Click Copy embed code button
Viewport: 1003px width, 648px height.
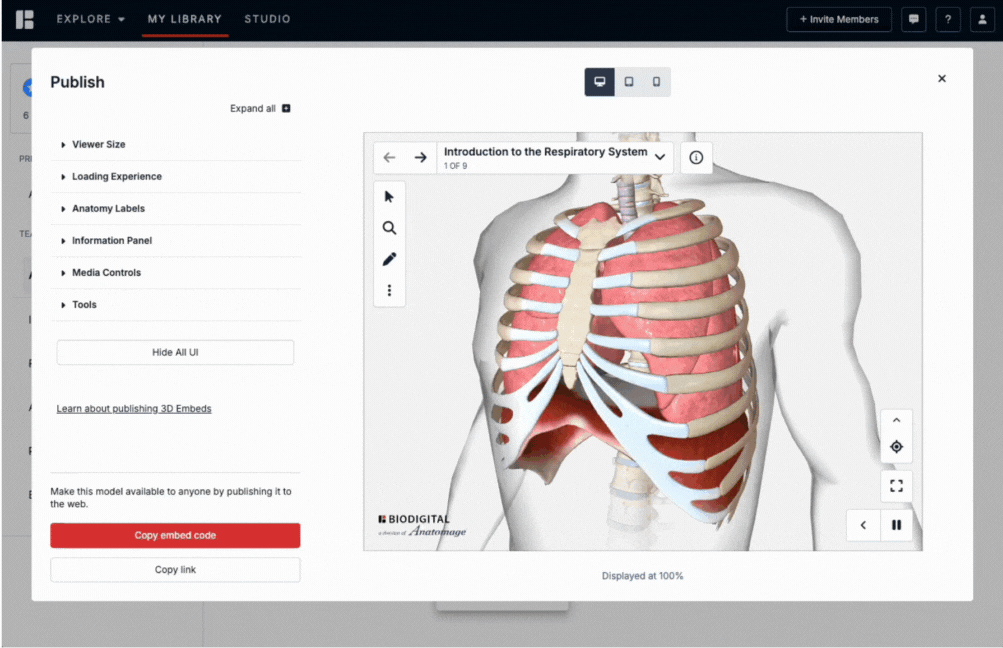coord(175,535)
